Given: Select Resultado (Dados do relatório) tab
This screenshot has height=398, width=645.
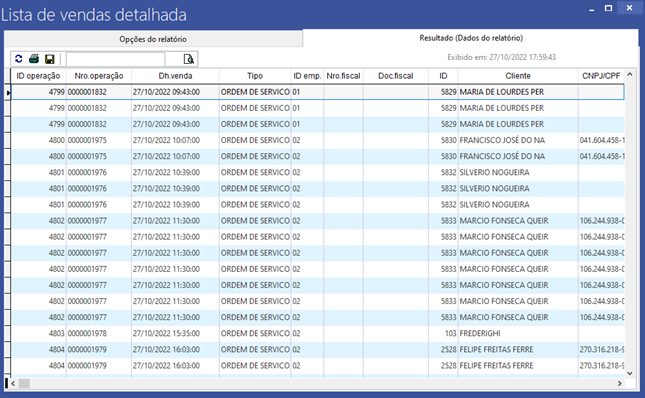Looking at the screenshot, I should 471,38.
